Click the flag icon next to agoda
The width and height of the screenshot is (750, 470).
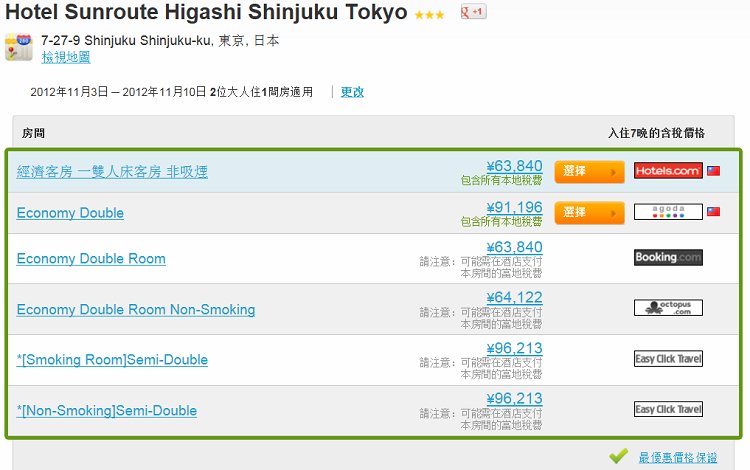coord(714,211)
